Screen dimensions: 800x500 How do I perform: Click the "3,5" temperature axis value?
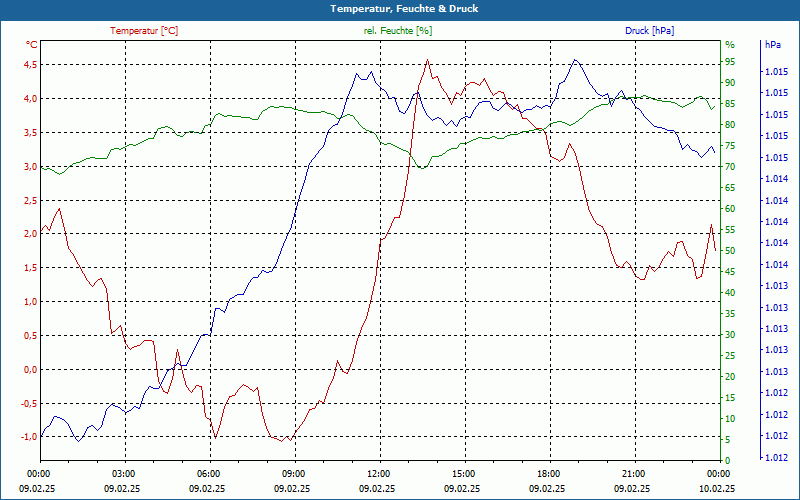point(31,133)
